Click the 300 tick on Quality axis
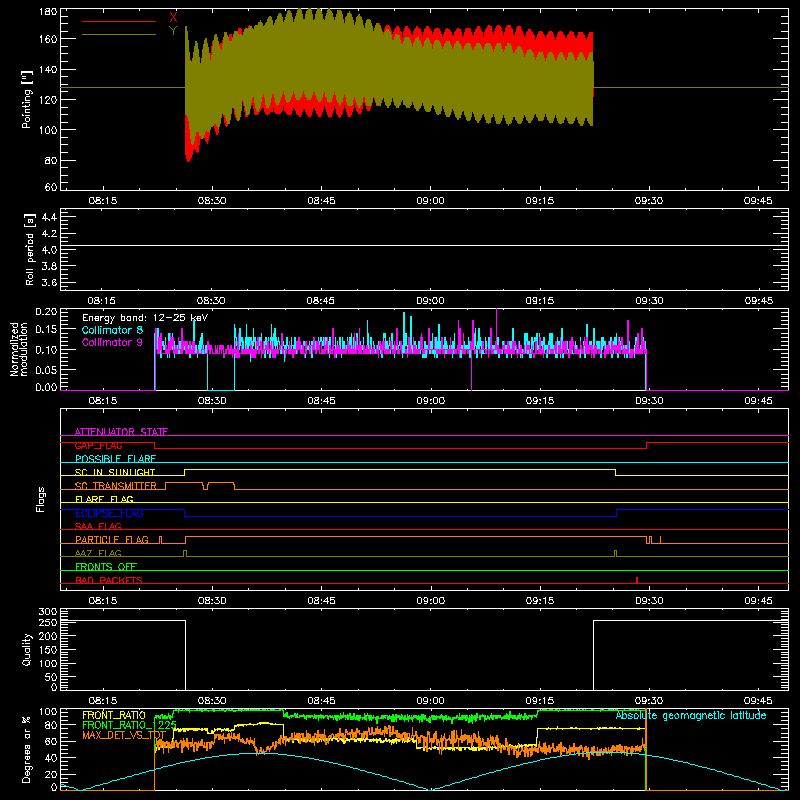The image size is (800, 800). 48,612
